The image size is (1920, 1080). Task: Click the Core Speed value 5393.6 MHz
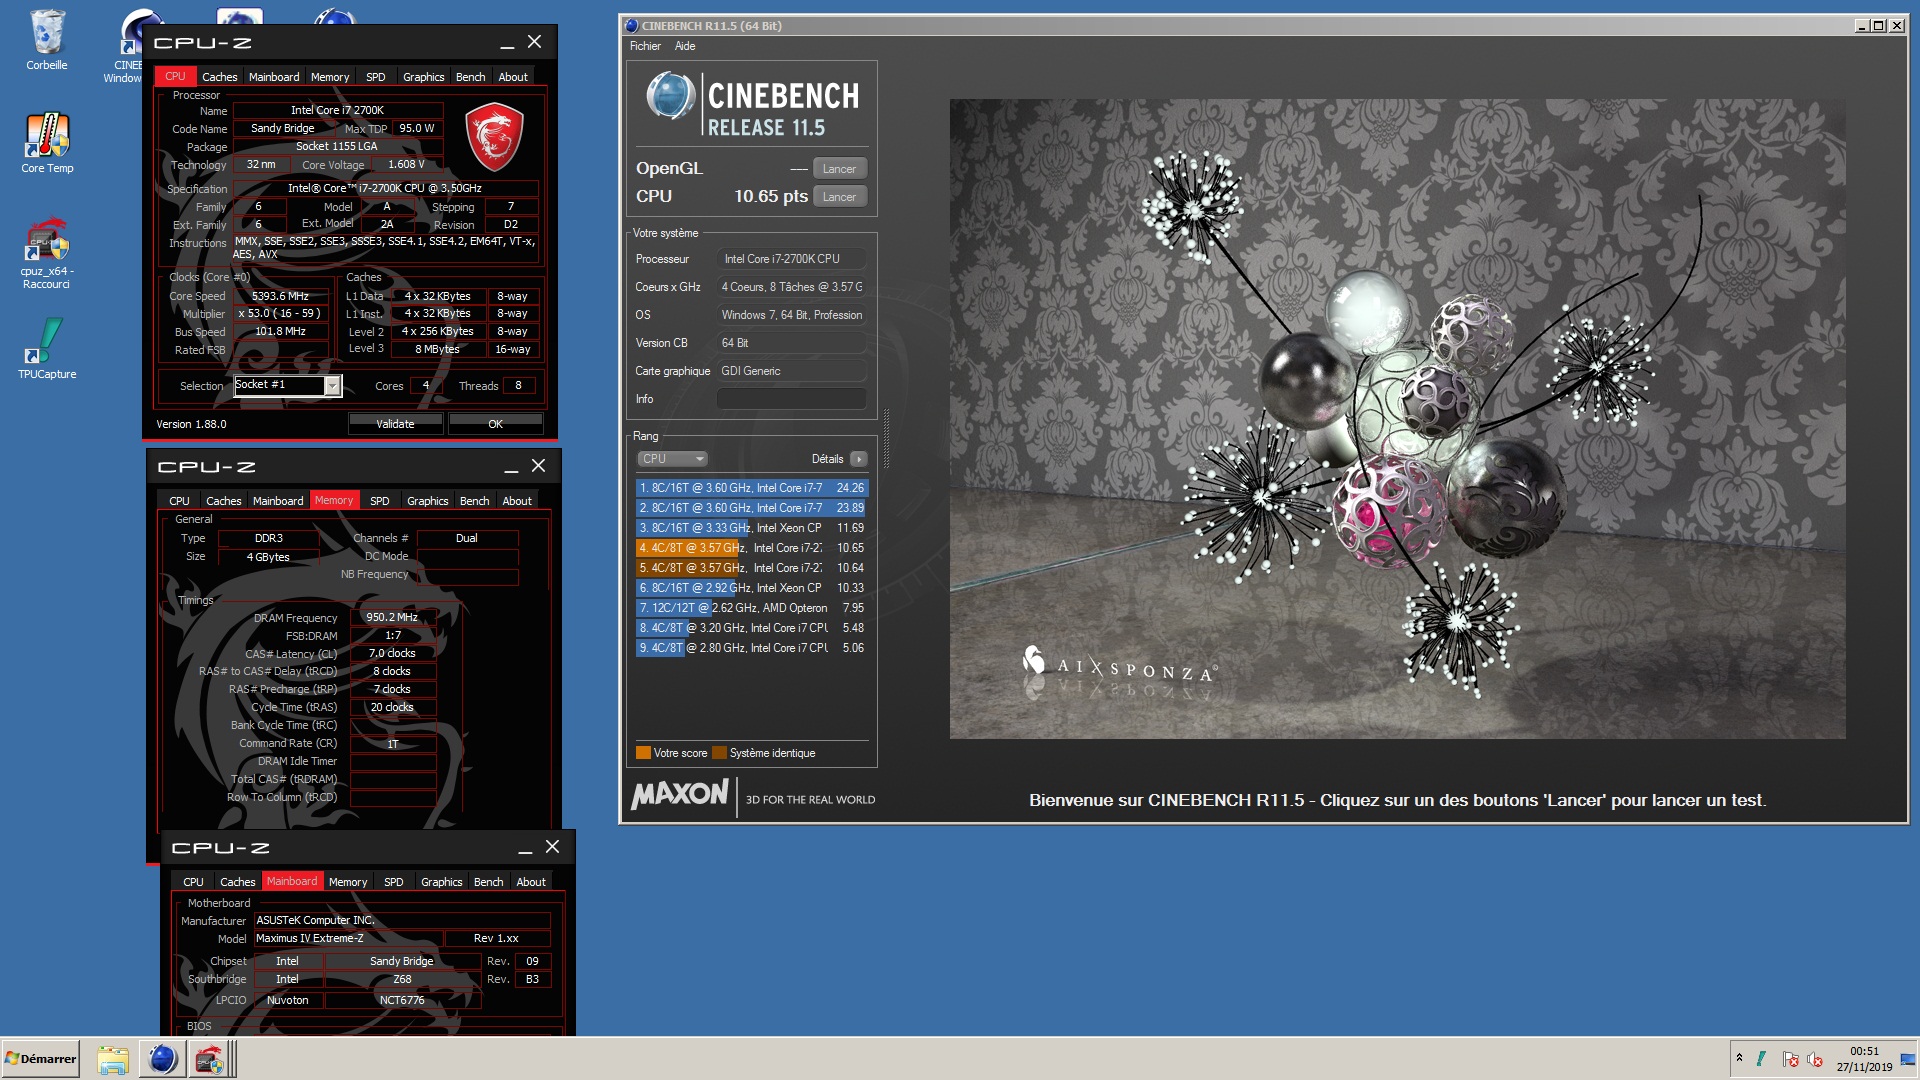(280, 296)
